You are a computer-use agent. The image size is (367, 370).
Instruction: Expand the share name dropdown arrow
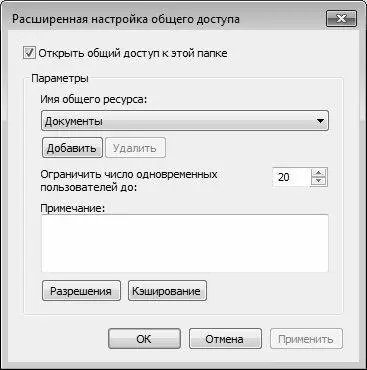click(320, 121)
